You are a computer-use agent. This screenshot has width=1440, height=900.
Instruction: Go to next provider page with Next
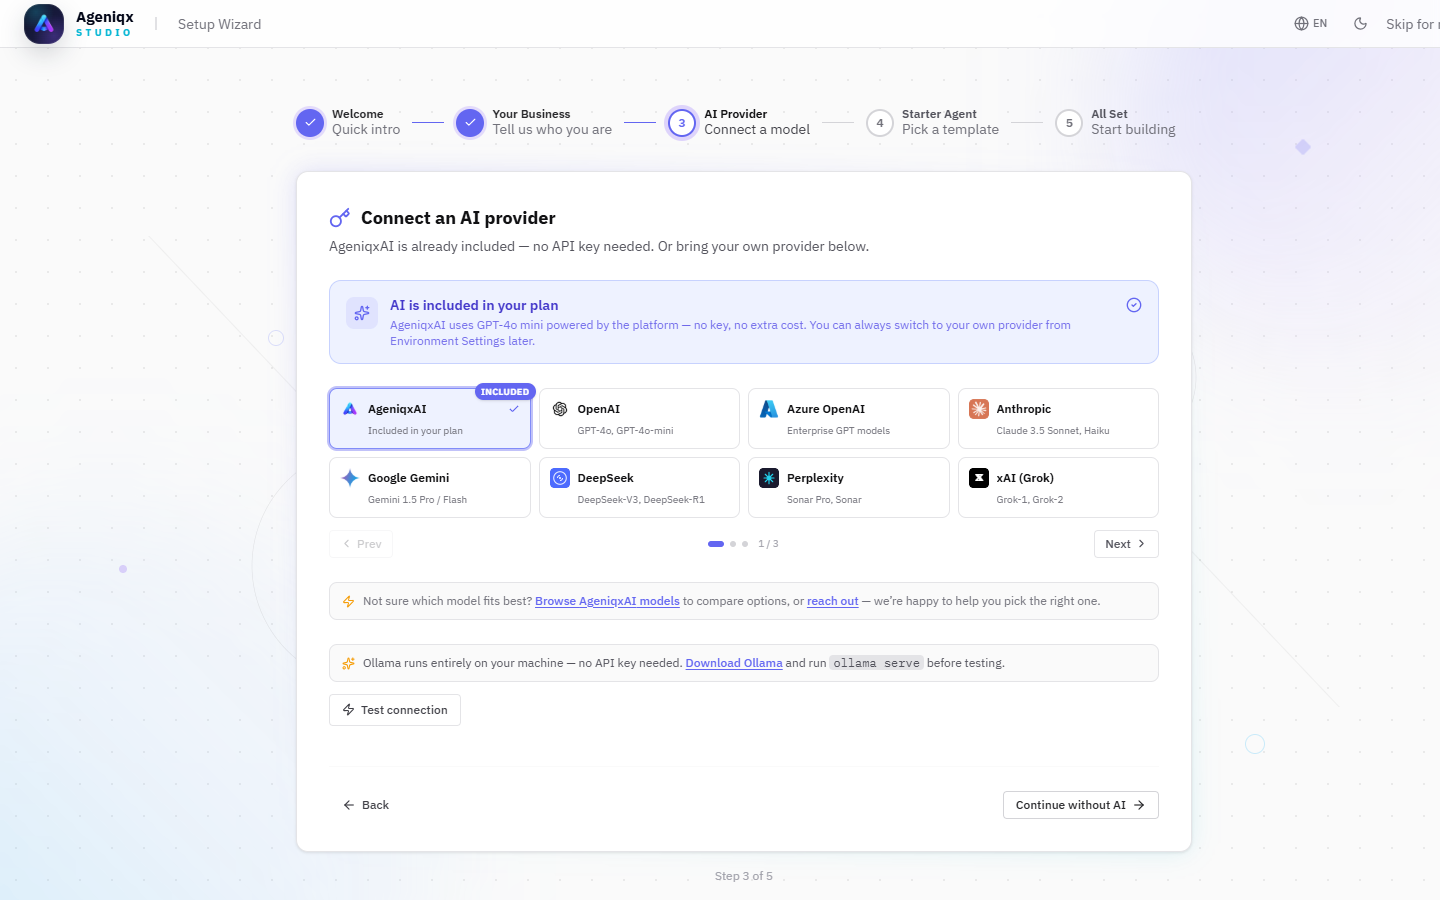pyautogui.click(x=1126, y=544)
